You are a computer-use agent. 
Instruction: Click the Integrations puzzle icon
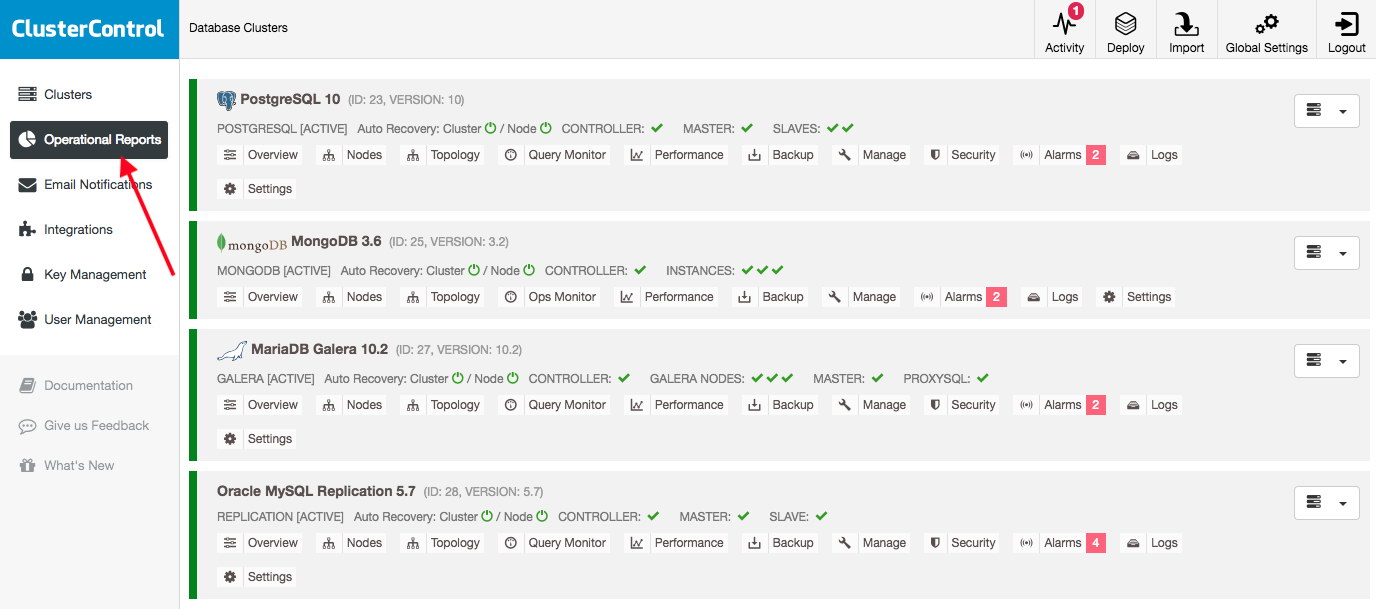[x=27, y=230]
